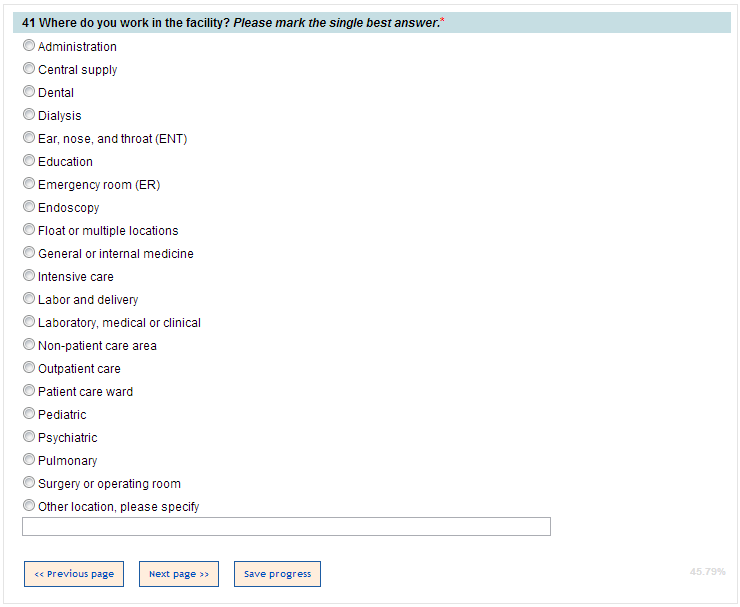Select the Administration radio button

[x=29, y=46]
